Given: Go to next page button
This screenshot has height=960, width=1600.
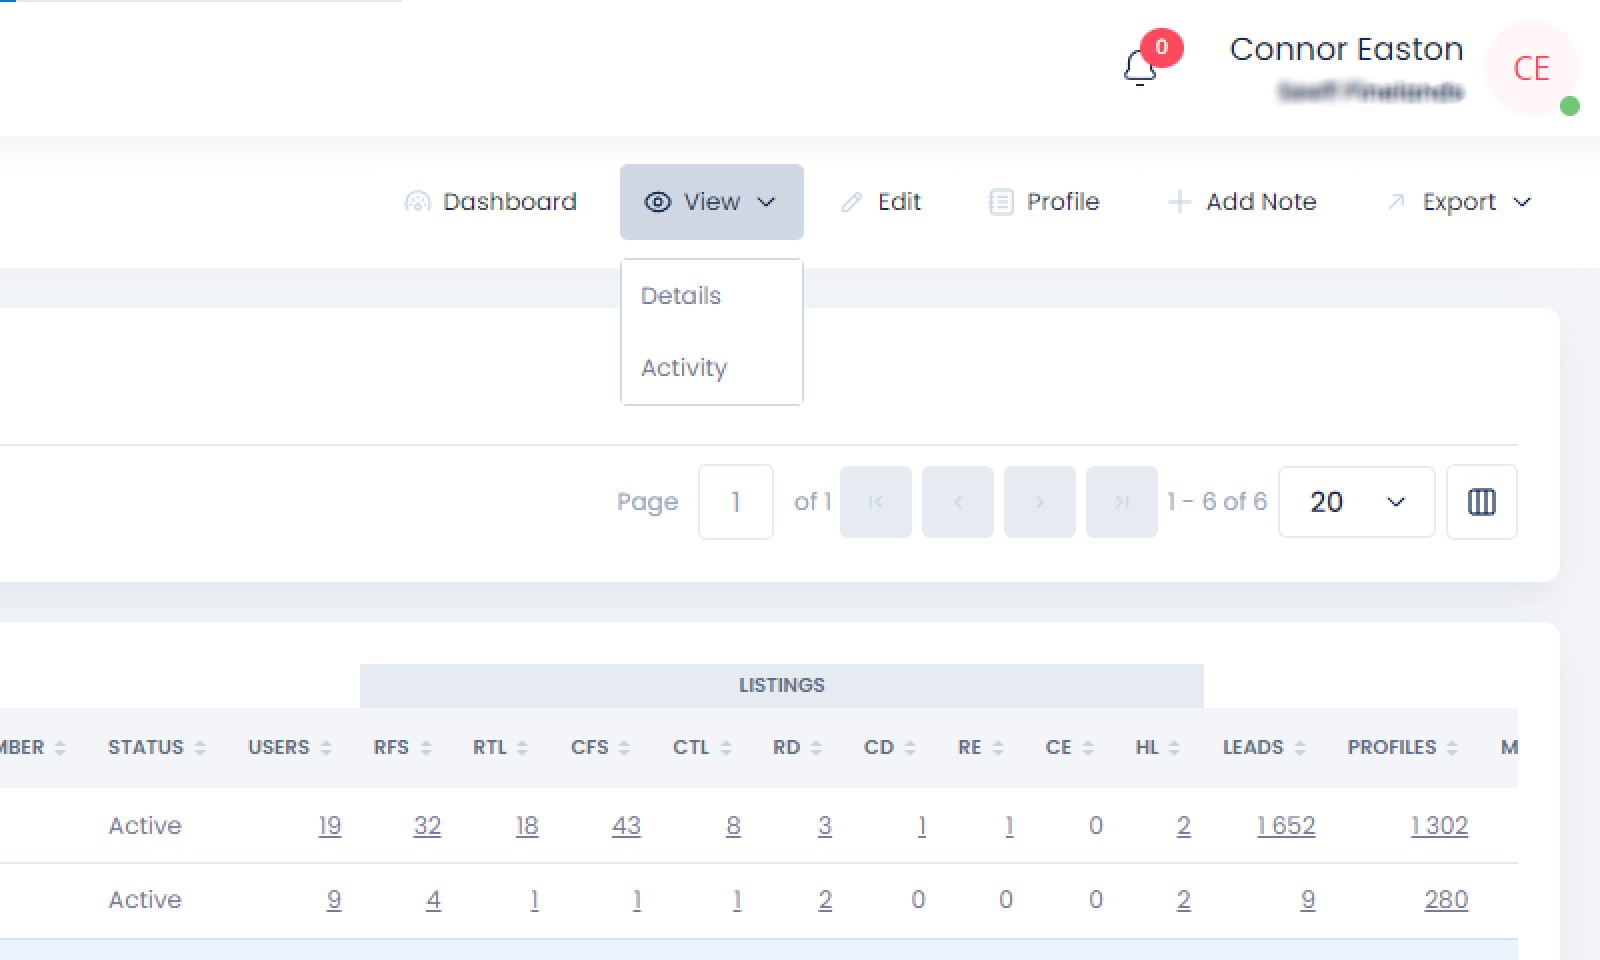Looking at the screenshot, I should pyautogui.click(x=1039, y=502).
